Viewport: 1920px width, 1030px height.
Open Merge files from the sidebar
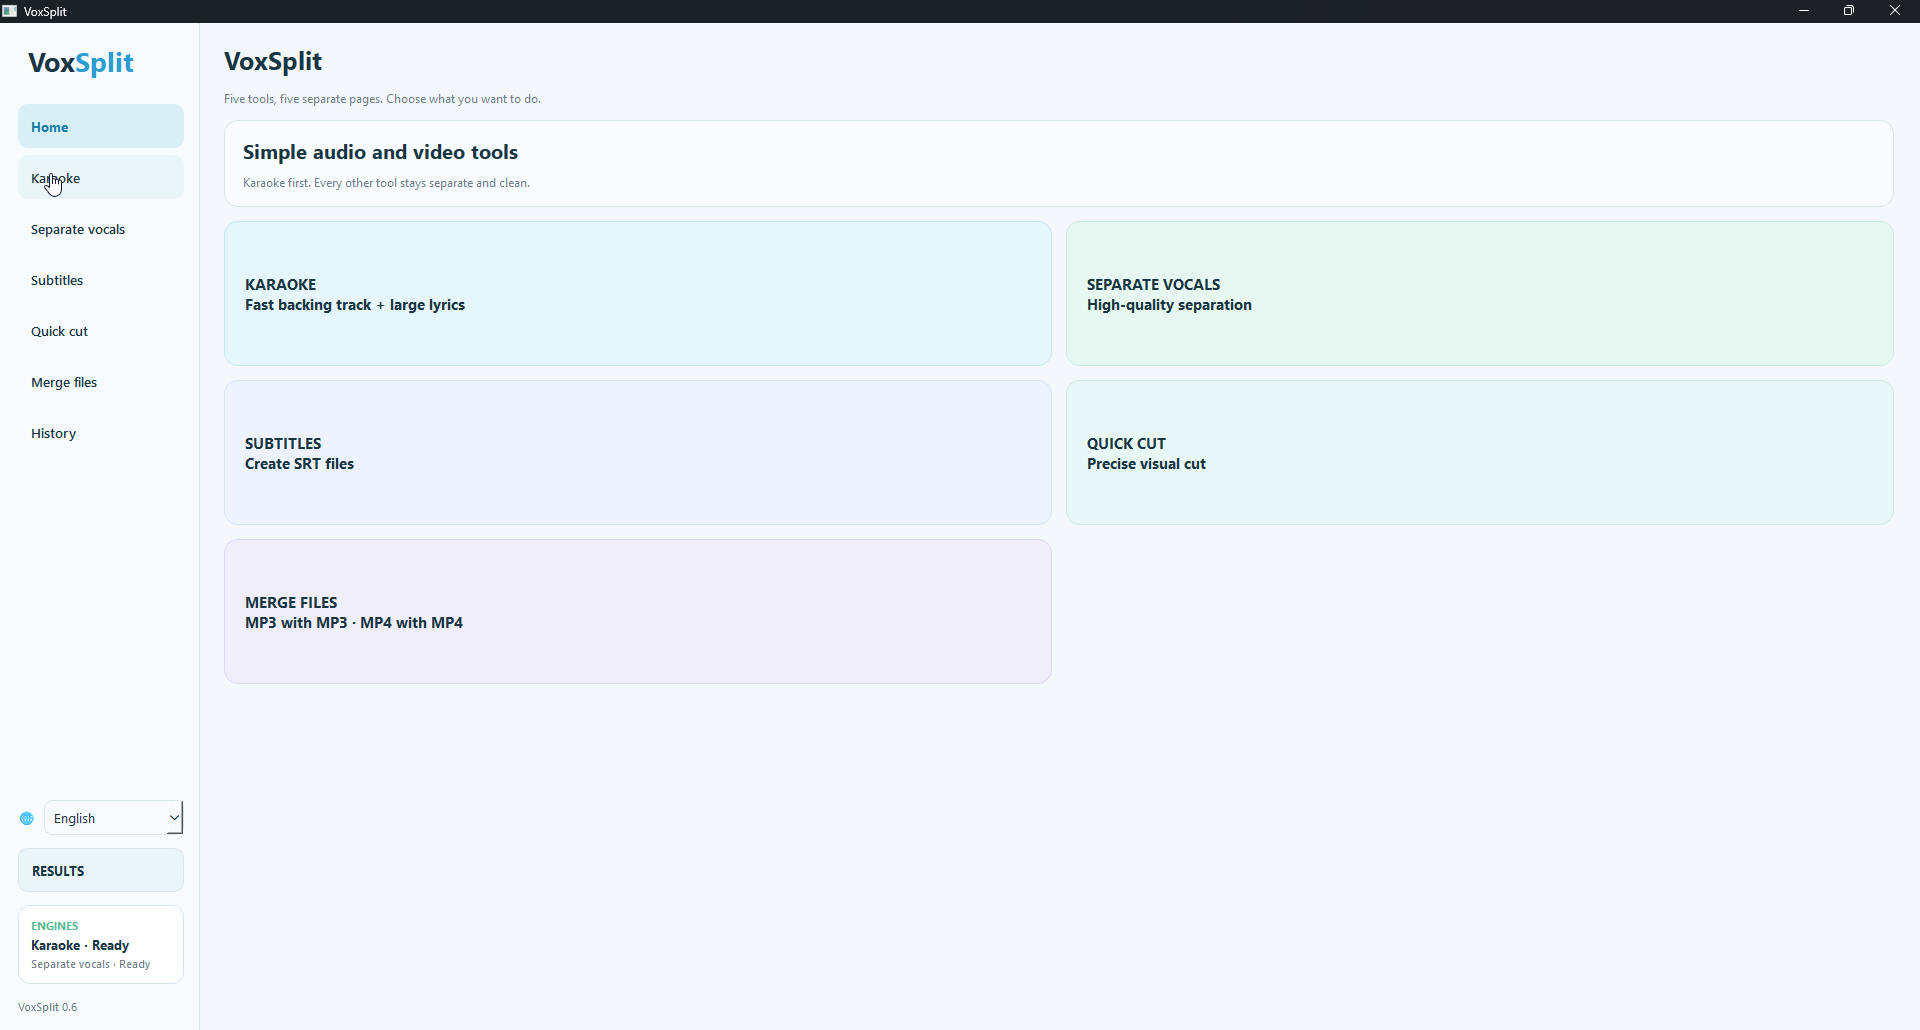click(101, 382)
